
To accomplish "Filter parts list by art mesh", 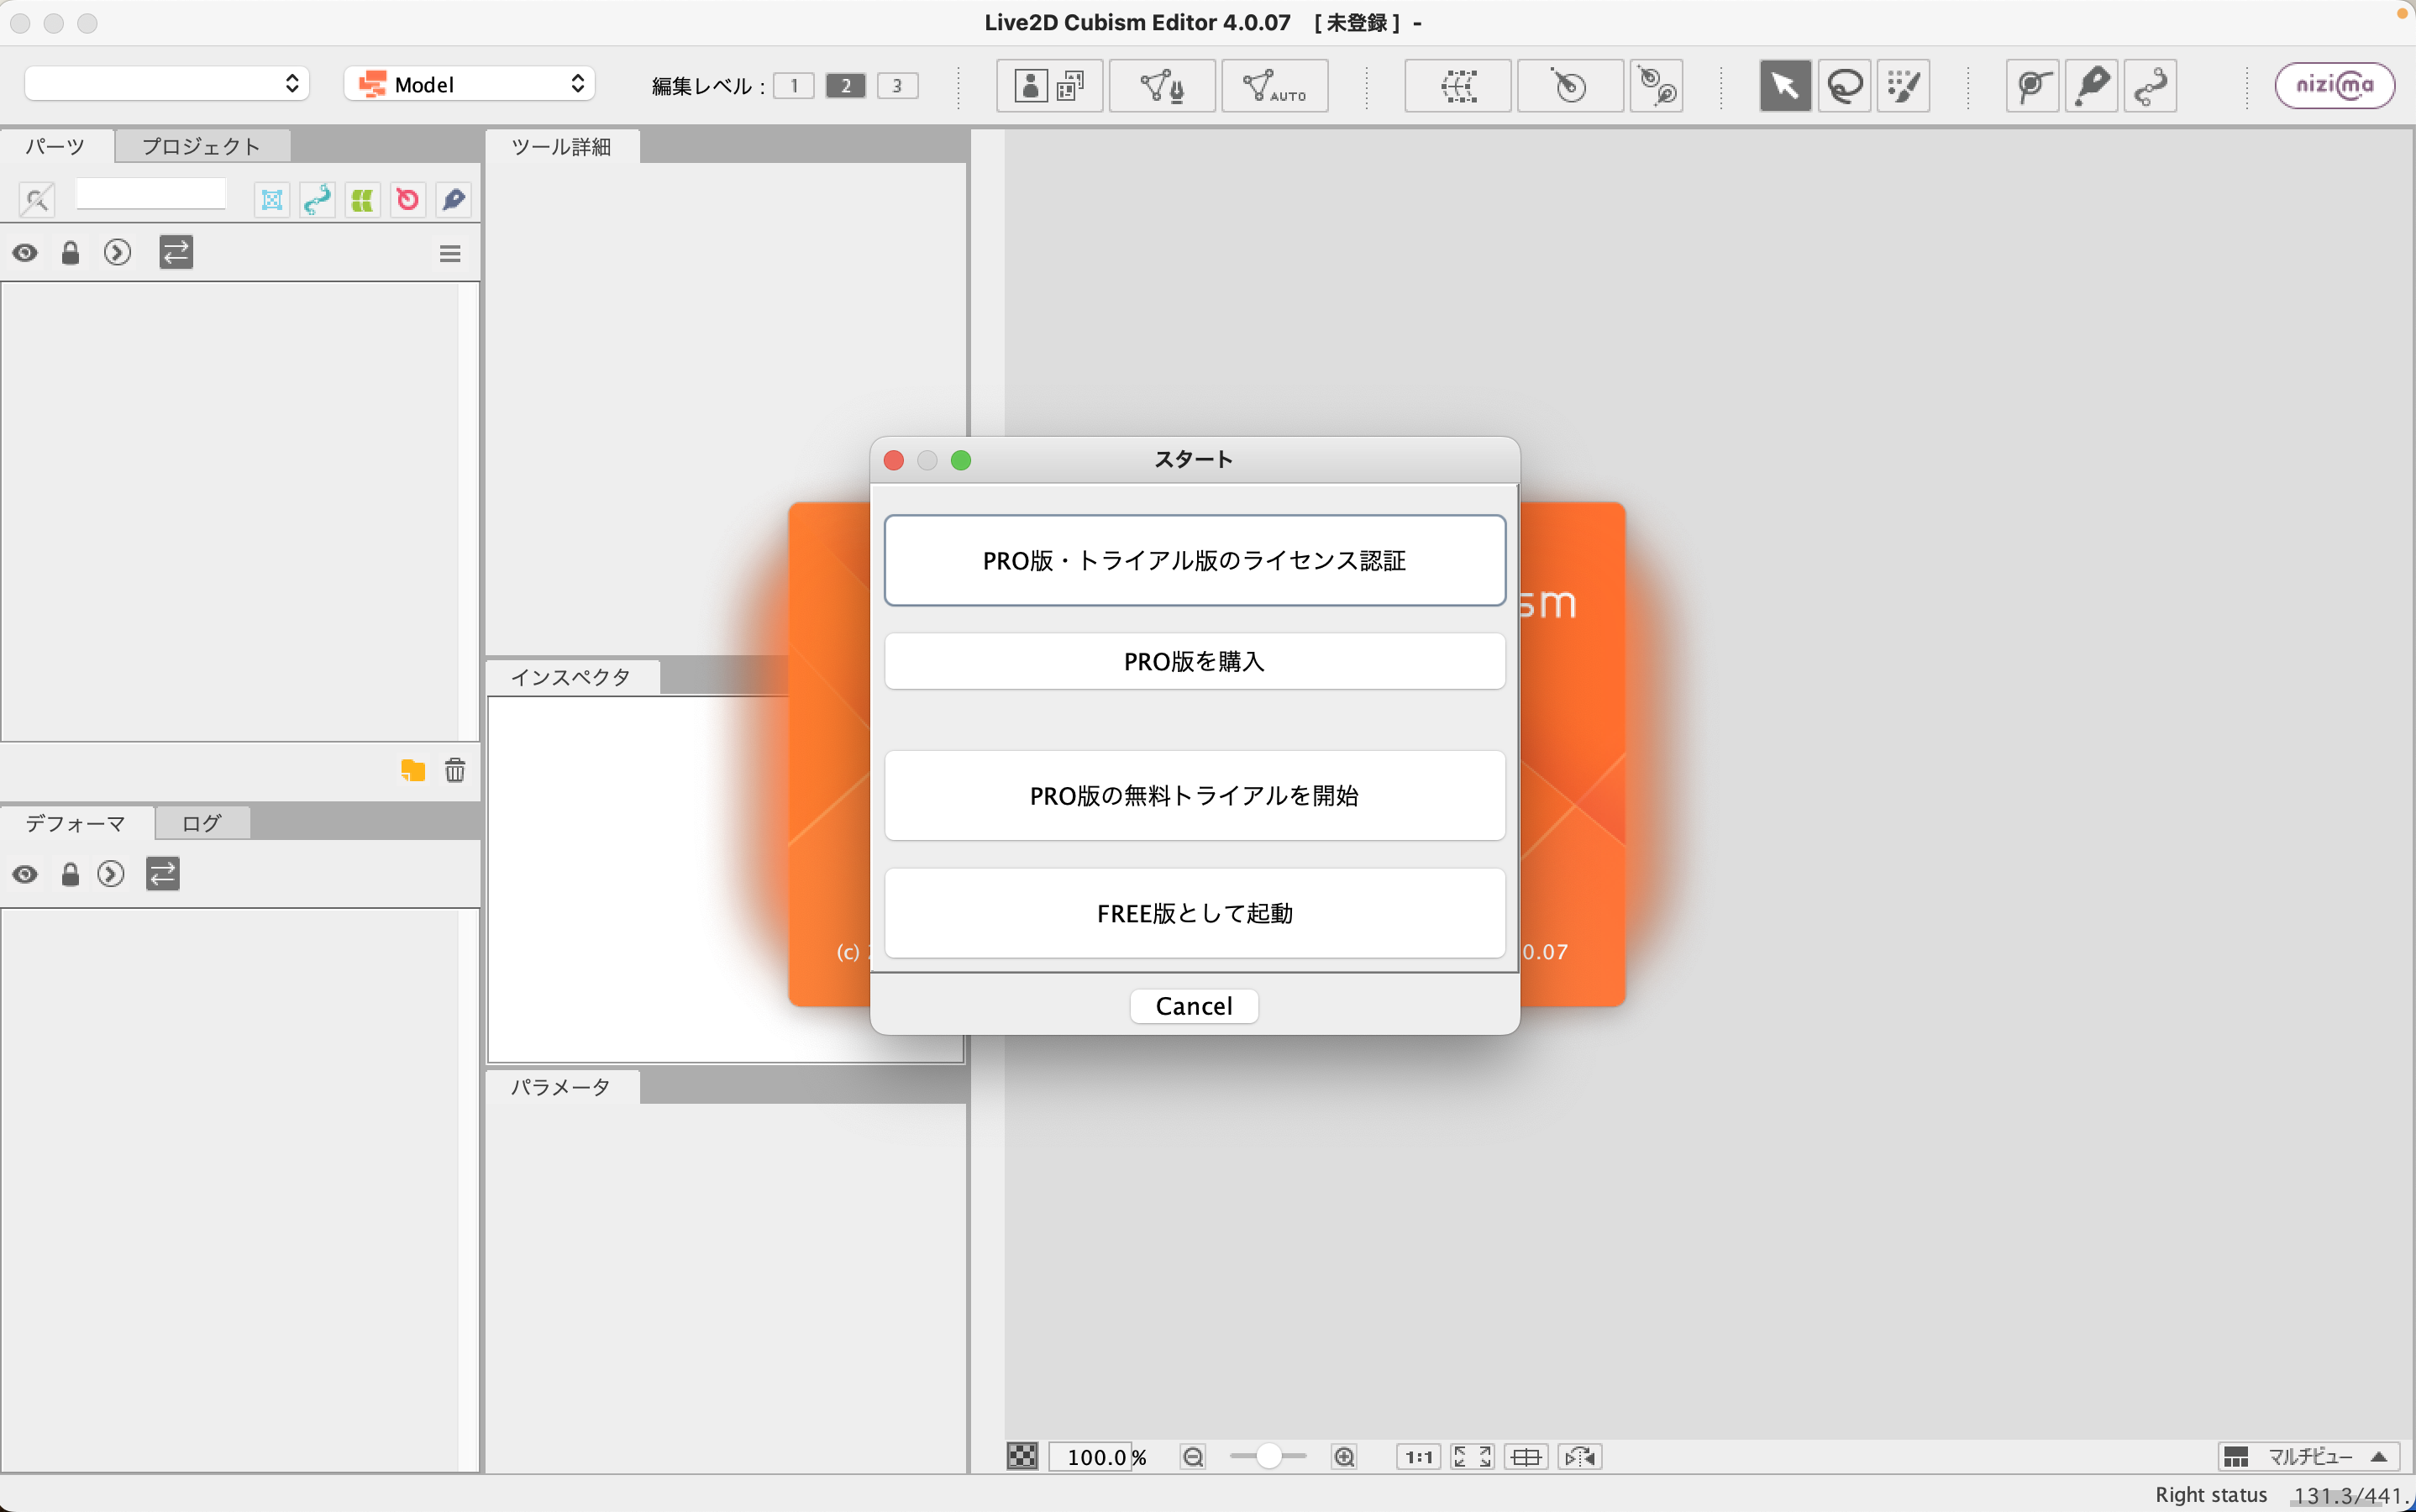I will (271, 199).
